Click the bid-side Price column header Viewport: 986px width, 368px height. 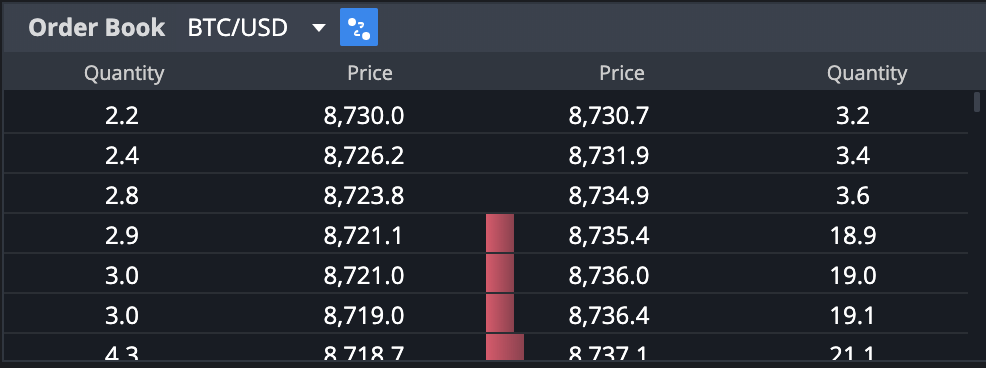370,74
